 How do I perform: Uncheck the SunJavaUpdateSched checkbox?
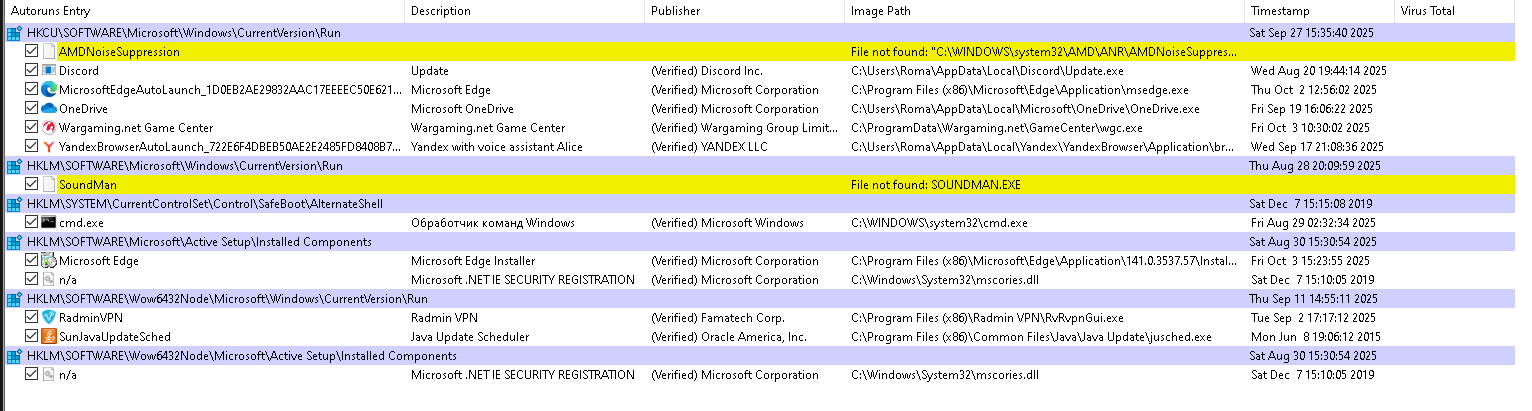[x=32, y=337]
